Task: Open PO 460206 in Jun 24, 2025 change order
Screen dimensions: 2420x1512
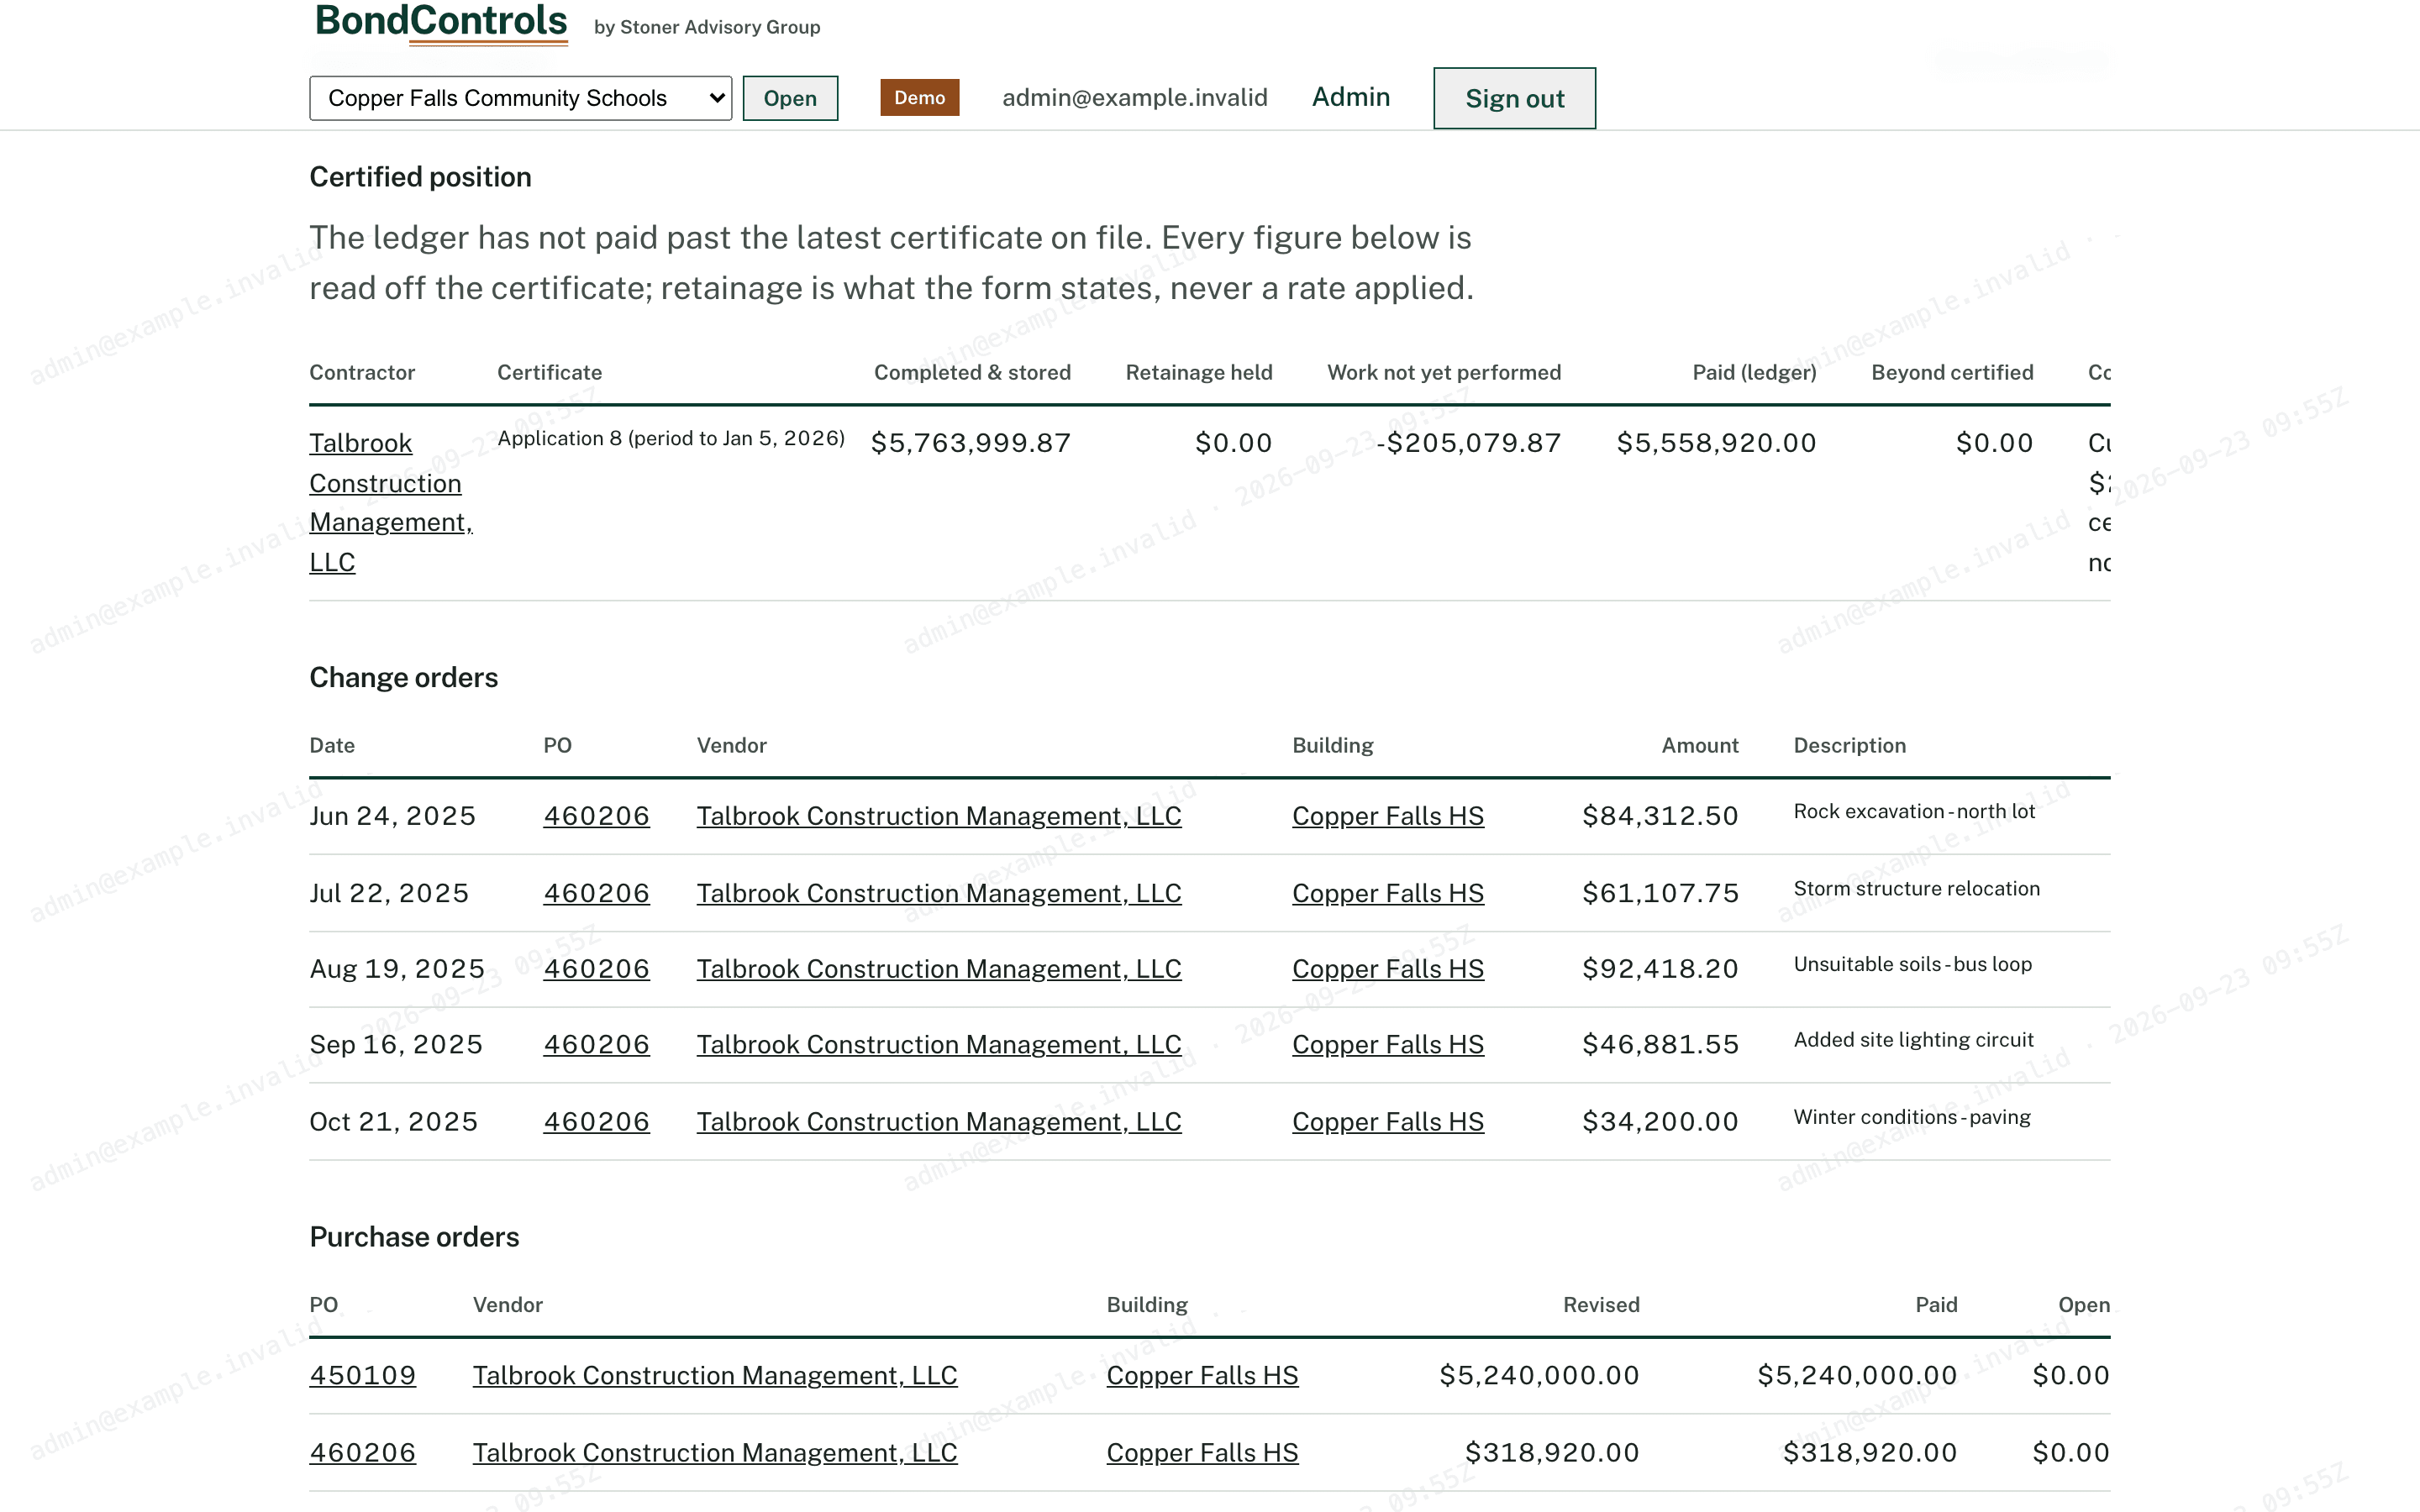Action: pyautogui.click(x=596, y=816)
